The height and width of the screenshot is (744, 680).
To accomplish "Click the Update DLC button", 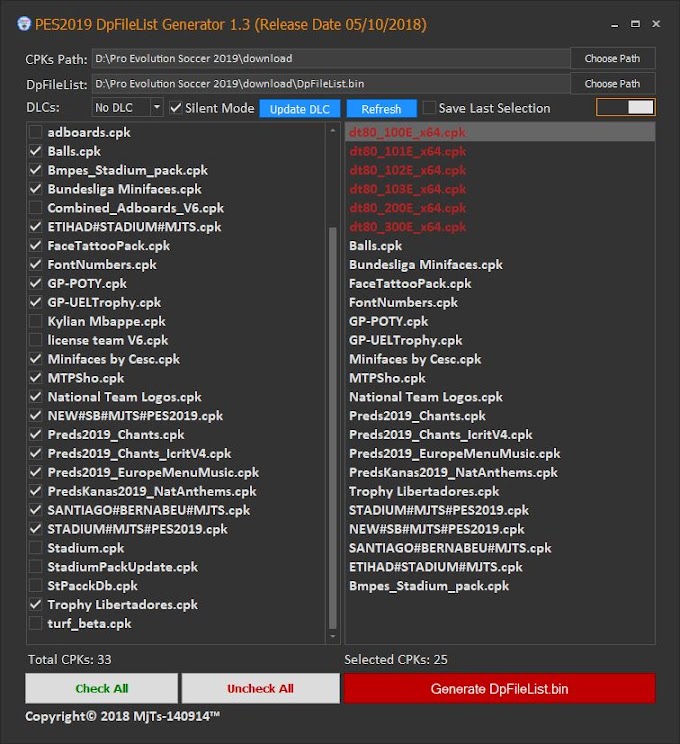I will [299, 109].
